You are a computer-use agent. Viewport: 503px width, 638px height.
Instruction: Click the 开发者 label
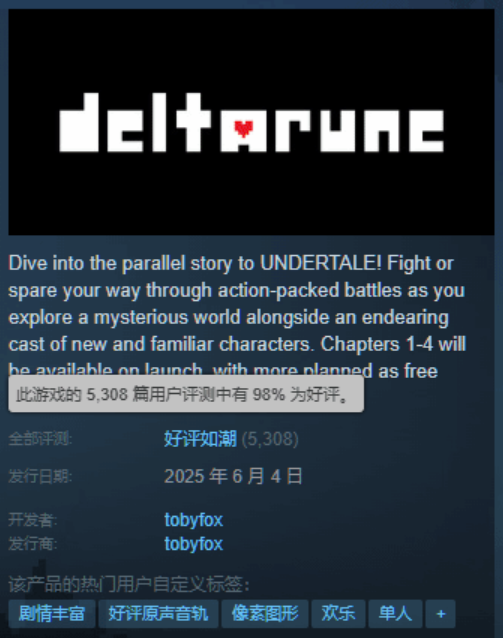(x=33, y=520)
